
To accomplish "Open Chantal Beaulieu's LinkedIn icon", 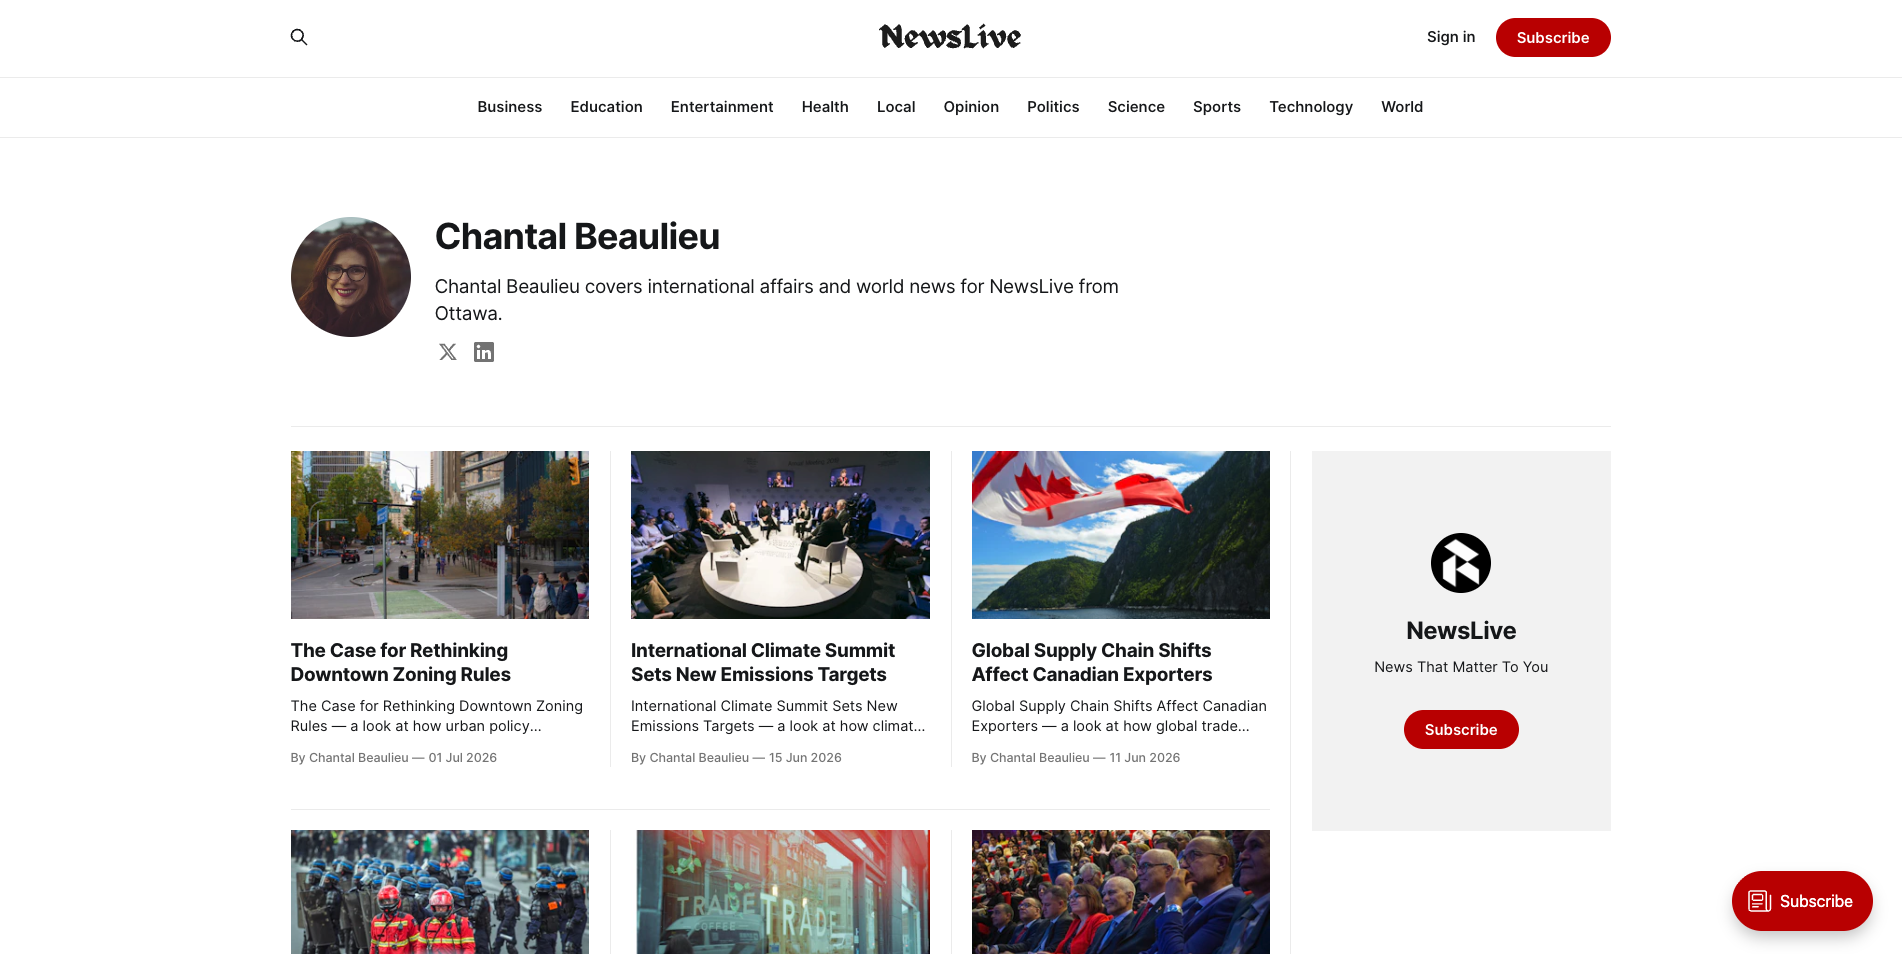I will pos(484,352).
